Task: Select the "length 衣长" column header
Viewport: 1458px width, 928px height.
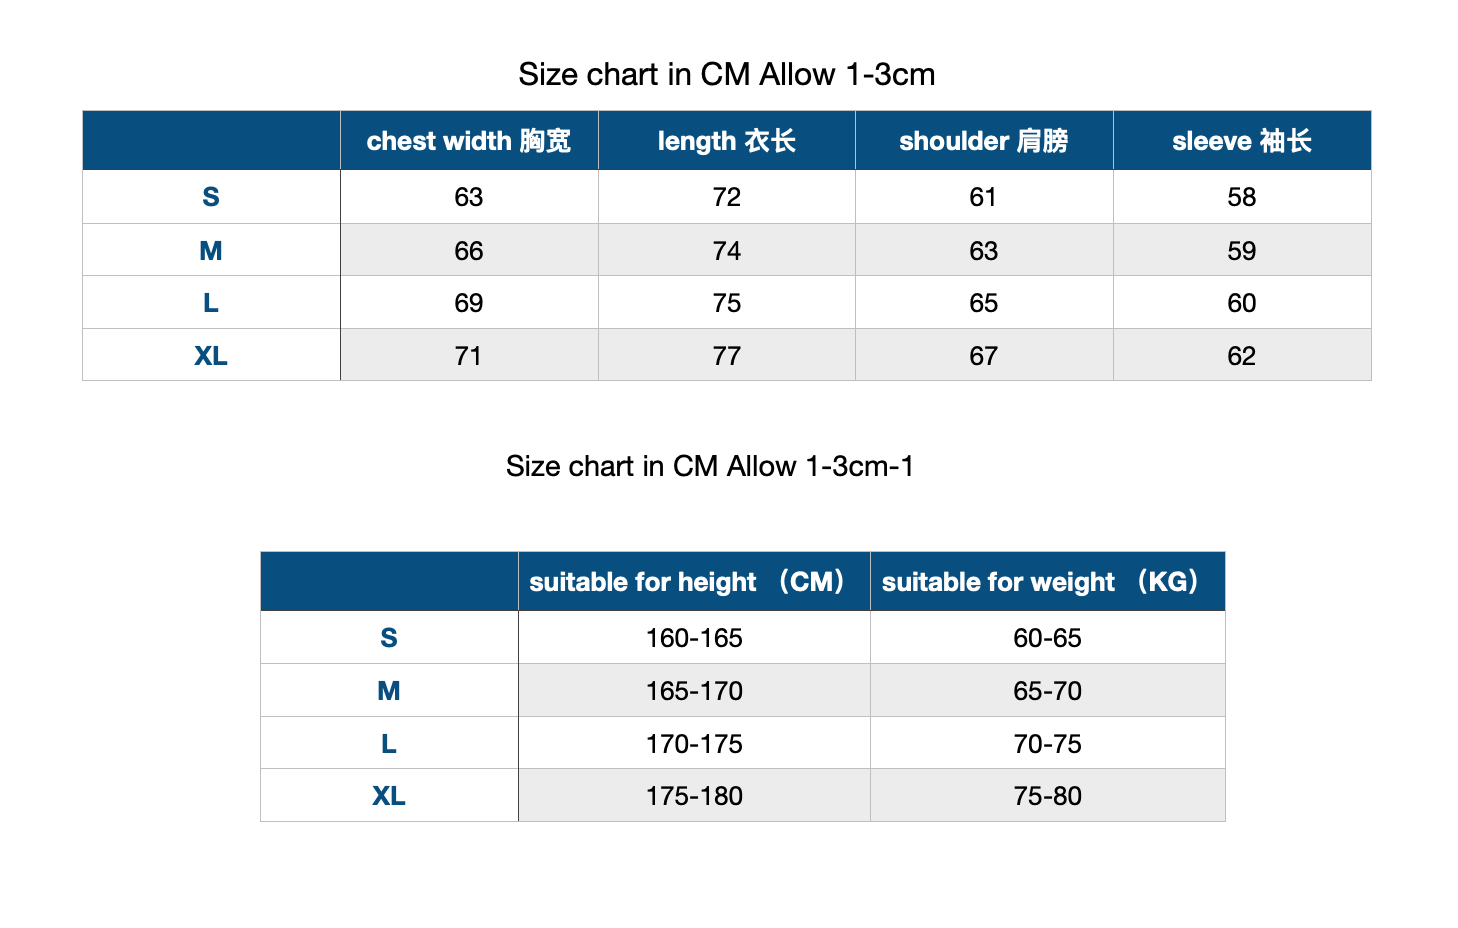Action: [726, 141]
